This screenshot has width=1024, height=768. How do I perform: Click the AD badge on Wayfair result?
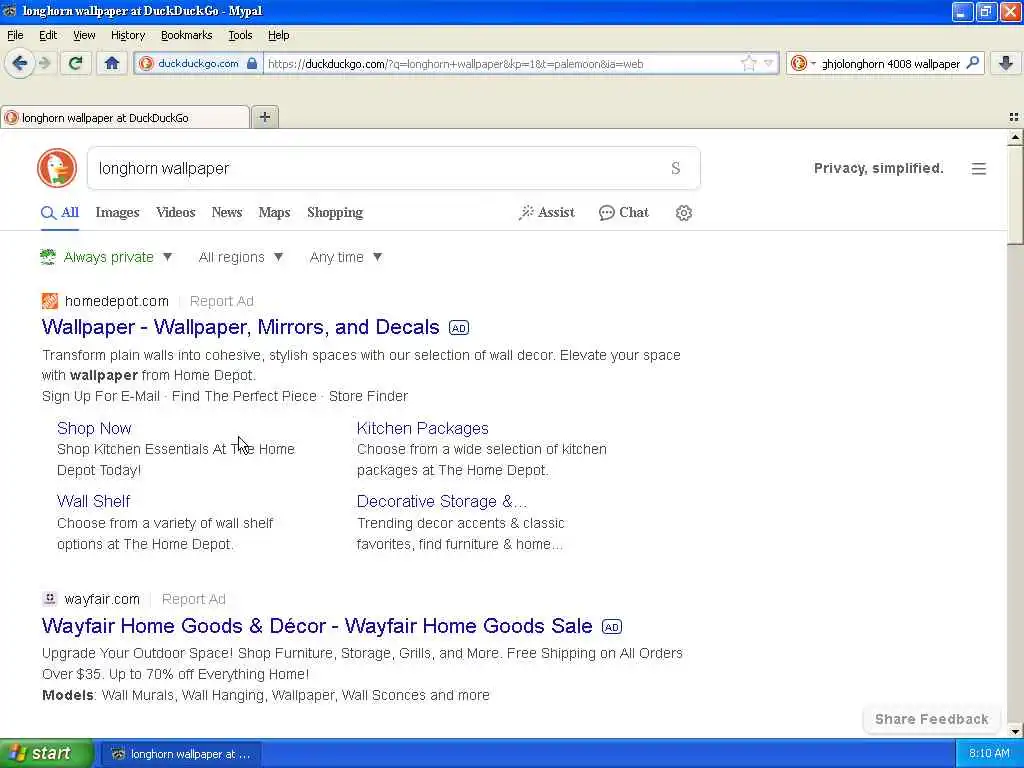(612, 627)
